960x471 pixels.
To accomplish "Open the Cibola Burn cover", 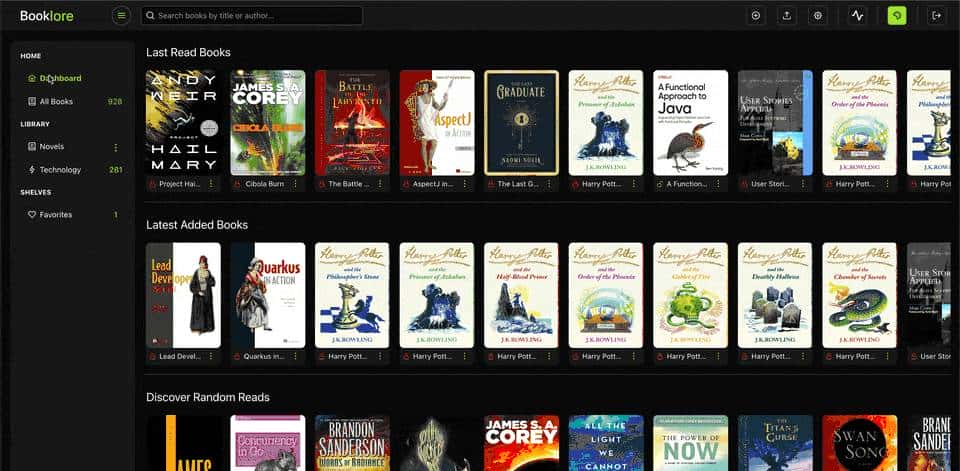I will tap(268, 122).
